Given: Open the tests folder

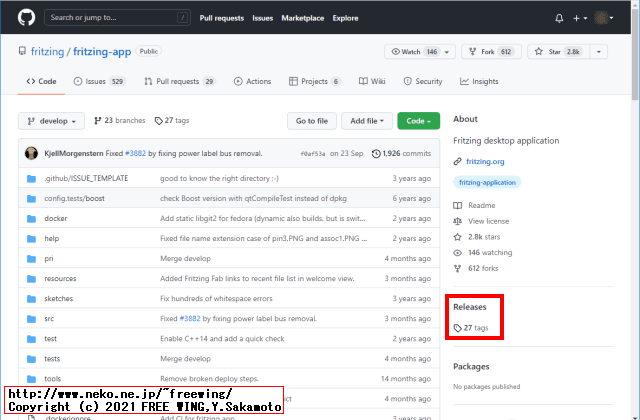Looking at the screenshot, I should (52, 358).
